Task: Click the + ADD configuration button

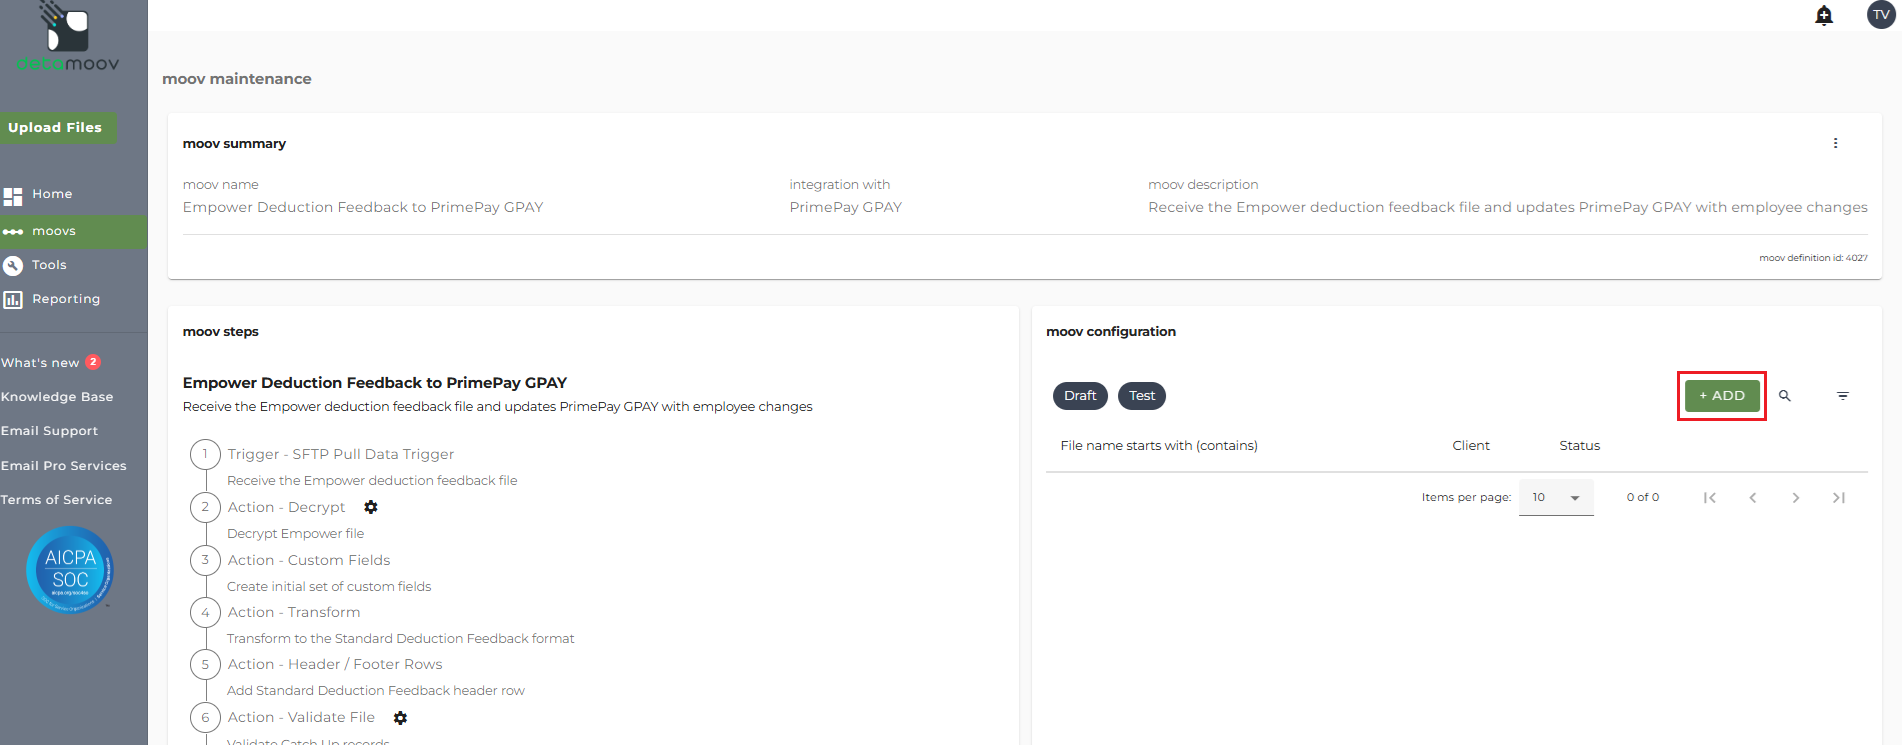Action: click(x=1722, y=396)
